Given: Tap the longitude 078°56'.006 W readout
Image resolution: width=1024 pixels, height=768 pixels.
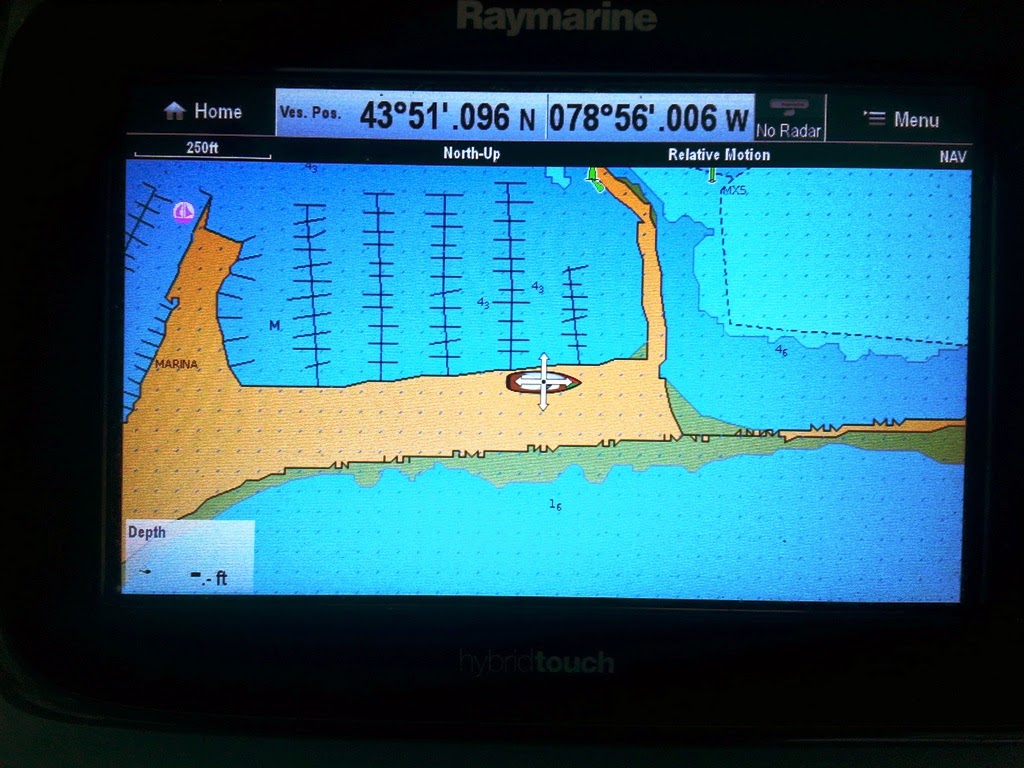Looking at the screenshot, I should (649, 119).
